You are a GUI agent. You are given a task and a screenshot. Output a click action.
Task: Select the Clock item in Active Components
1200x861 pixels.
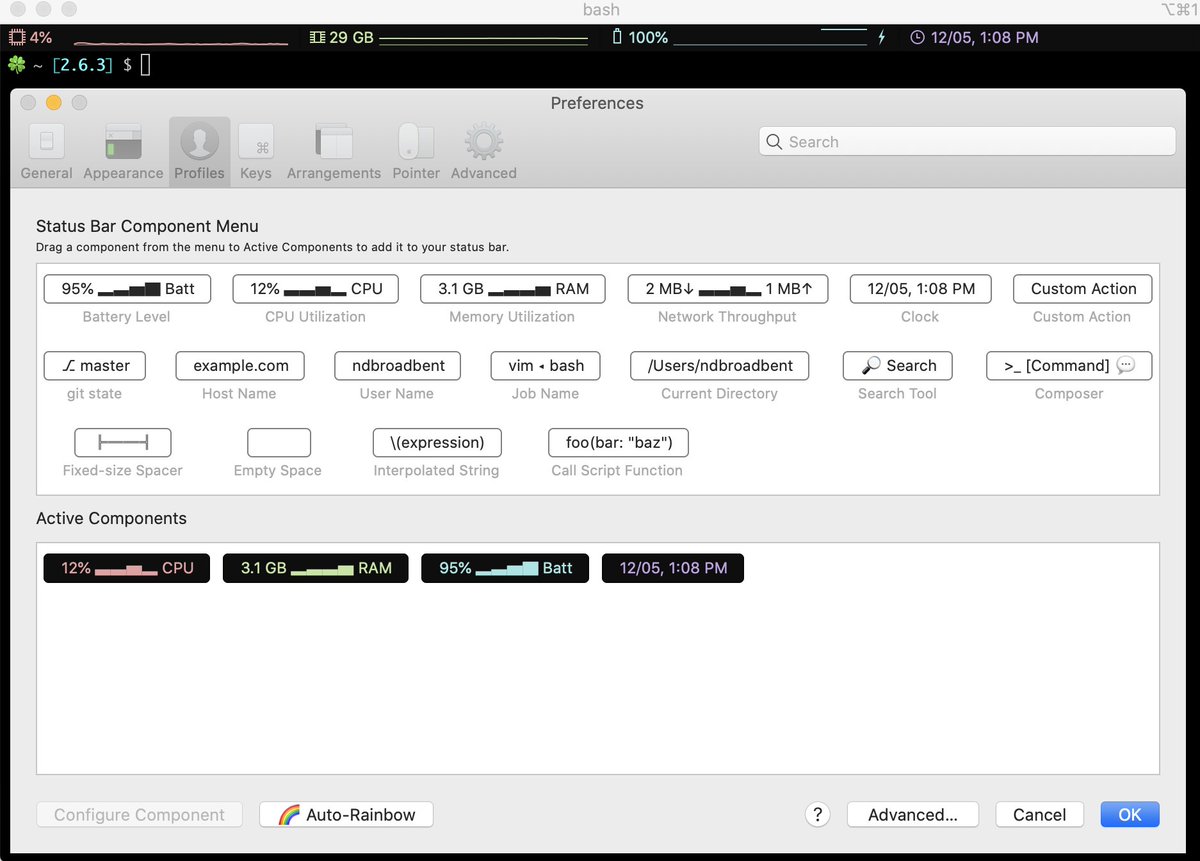coord(672,568)
